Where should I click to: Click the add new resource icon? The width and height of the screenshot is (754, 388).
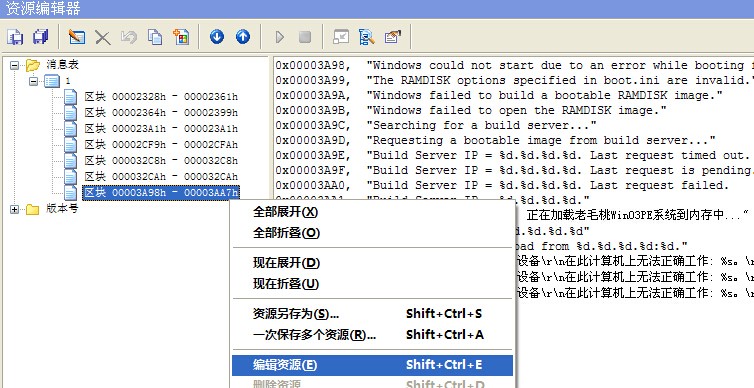[181, 37]
